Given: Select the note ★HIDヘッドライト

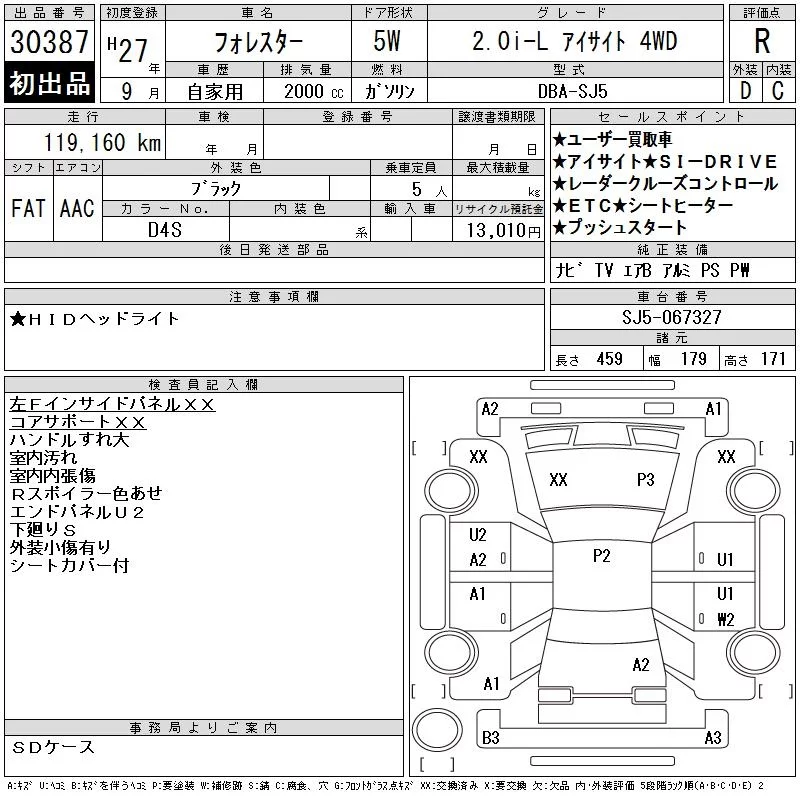Looking at the screenshot, I should point(94,319).
